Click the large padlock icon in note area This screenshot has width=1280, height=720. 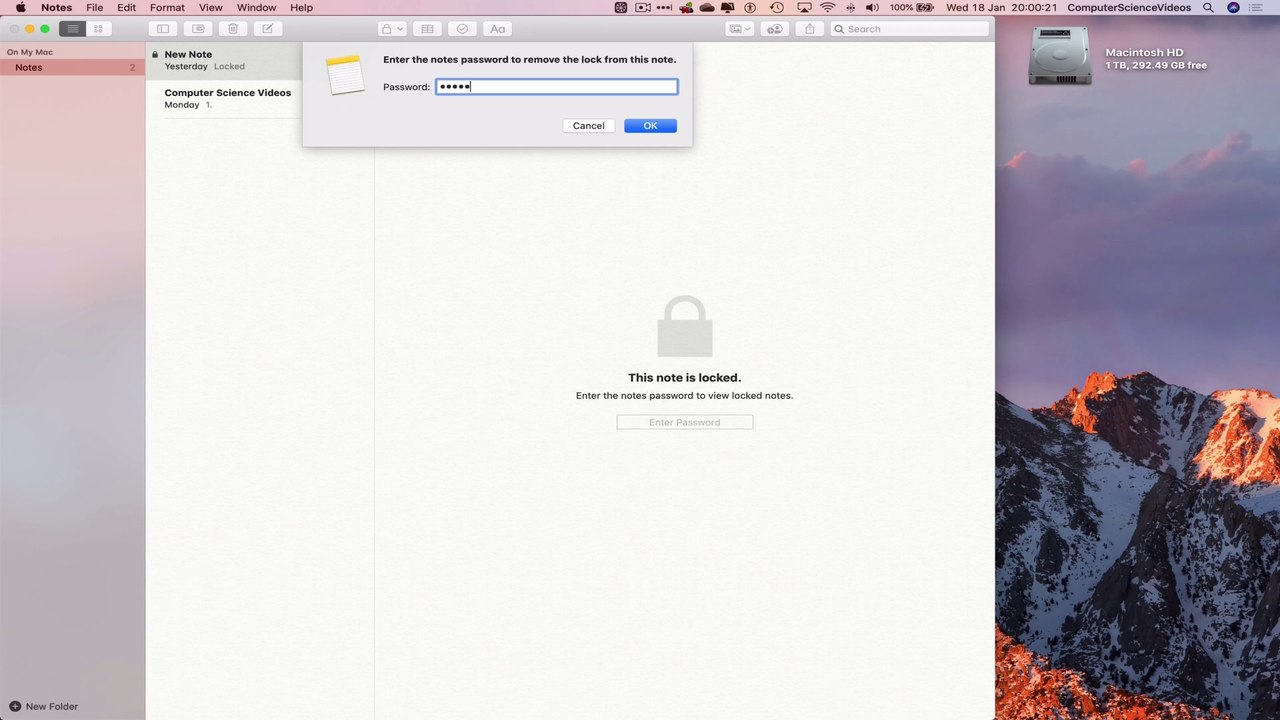(x=684, y=326)
